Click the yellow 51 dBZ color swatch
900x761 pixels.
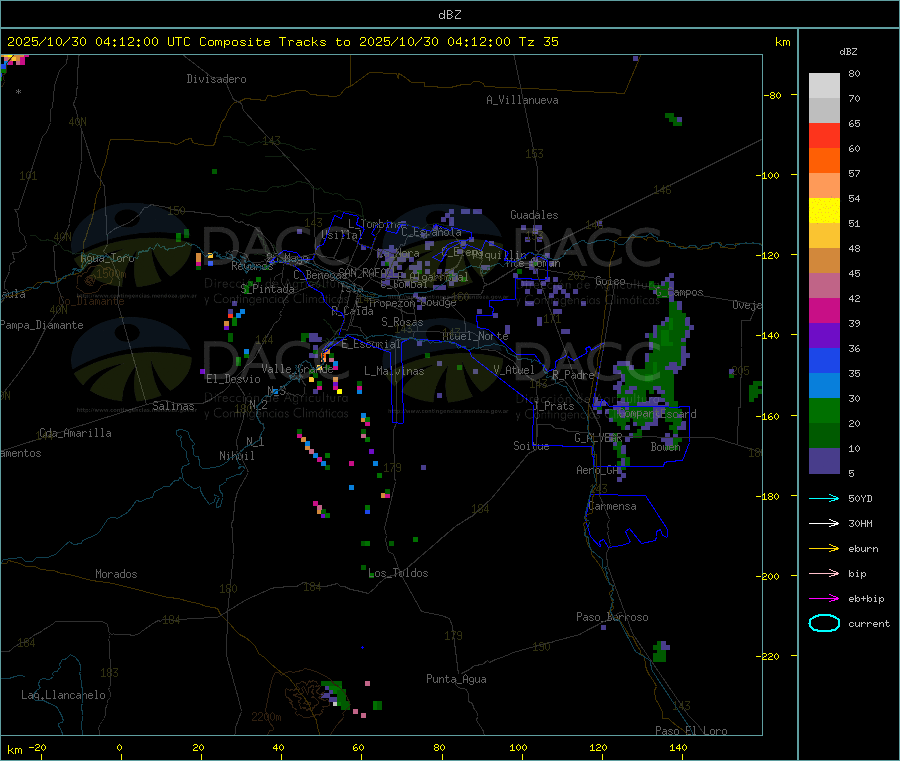click(824, 211)
